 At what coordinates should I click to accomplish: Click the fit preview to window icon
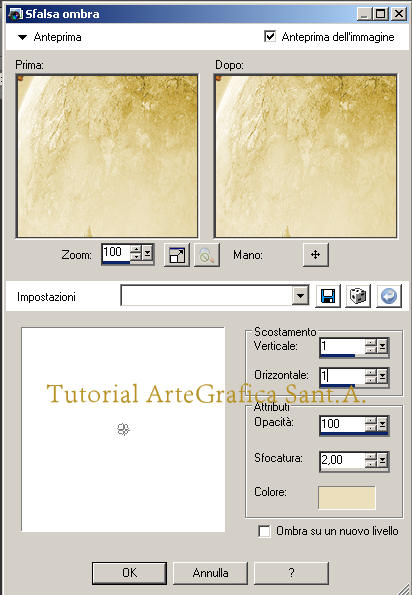177,255
